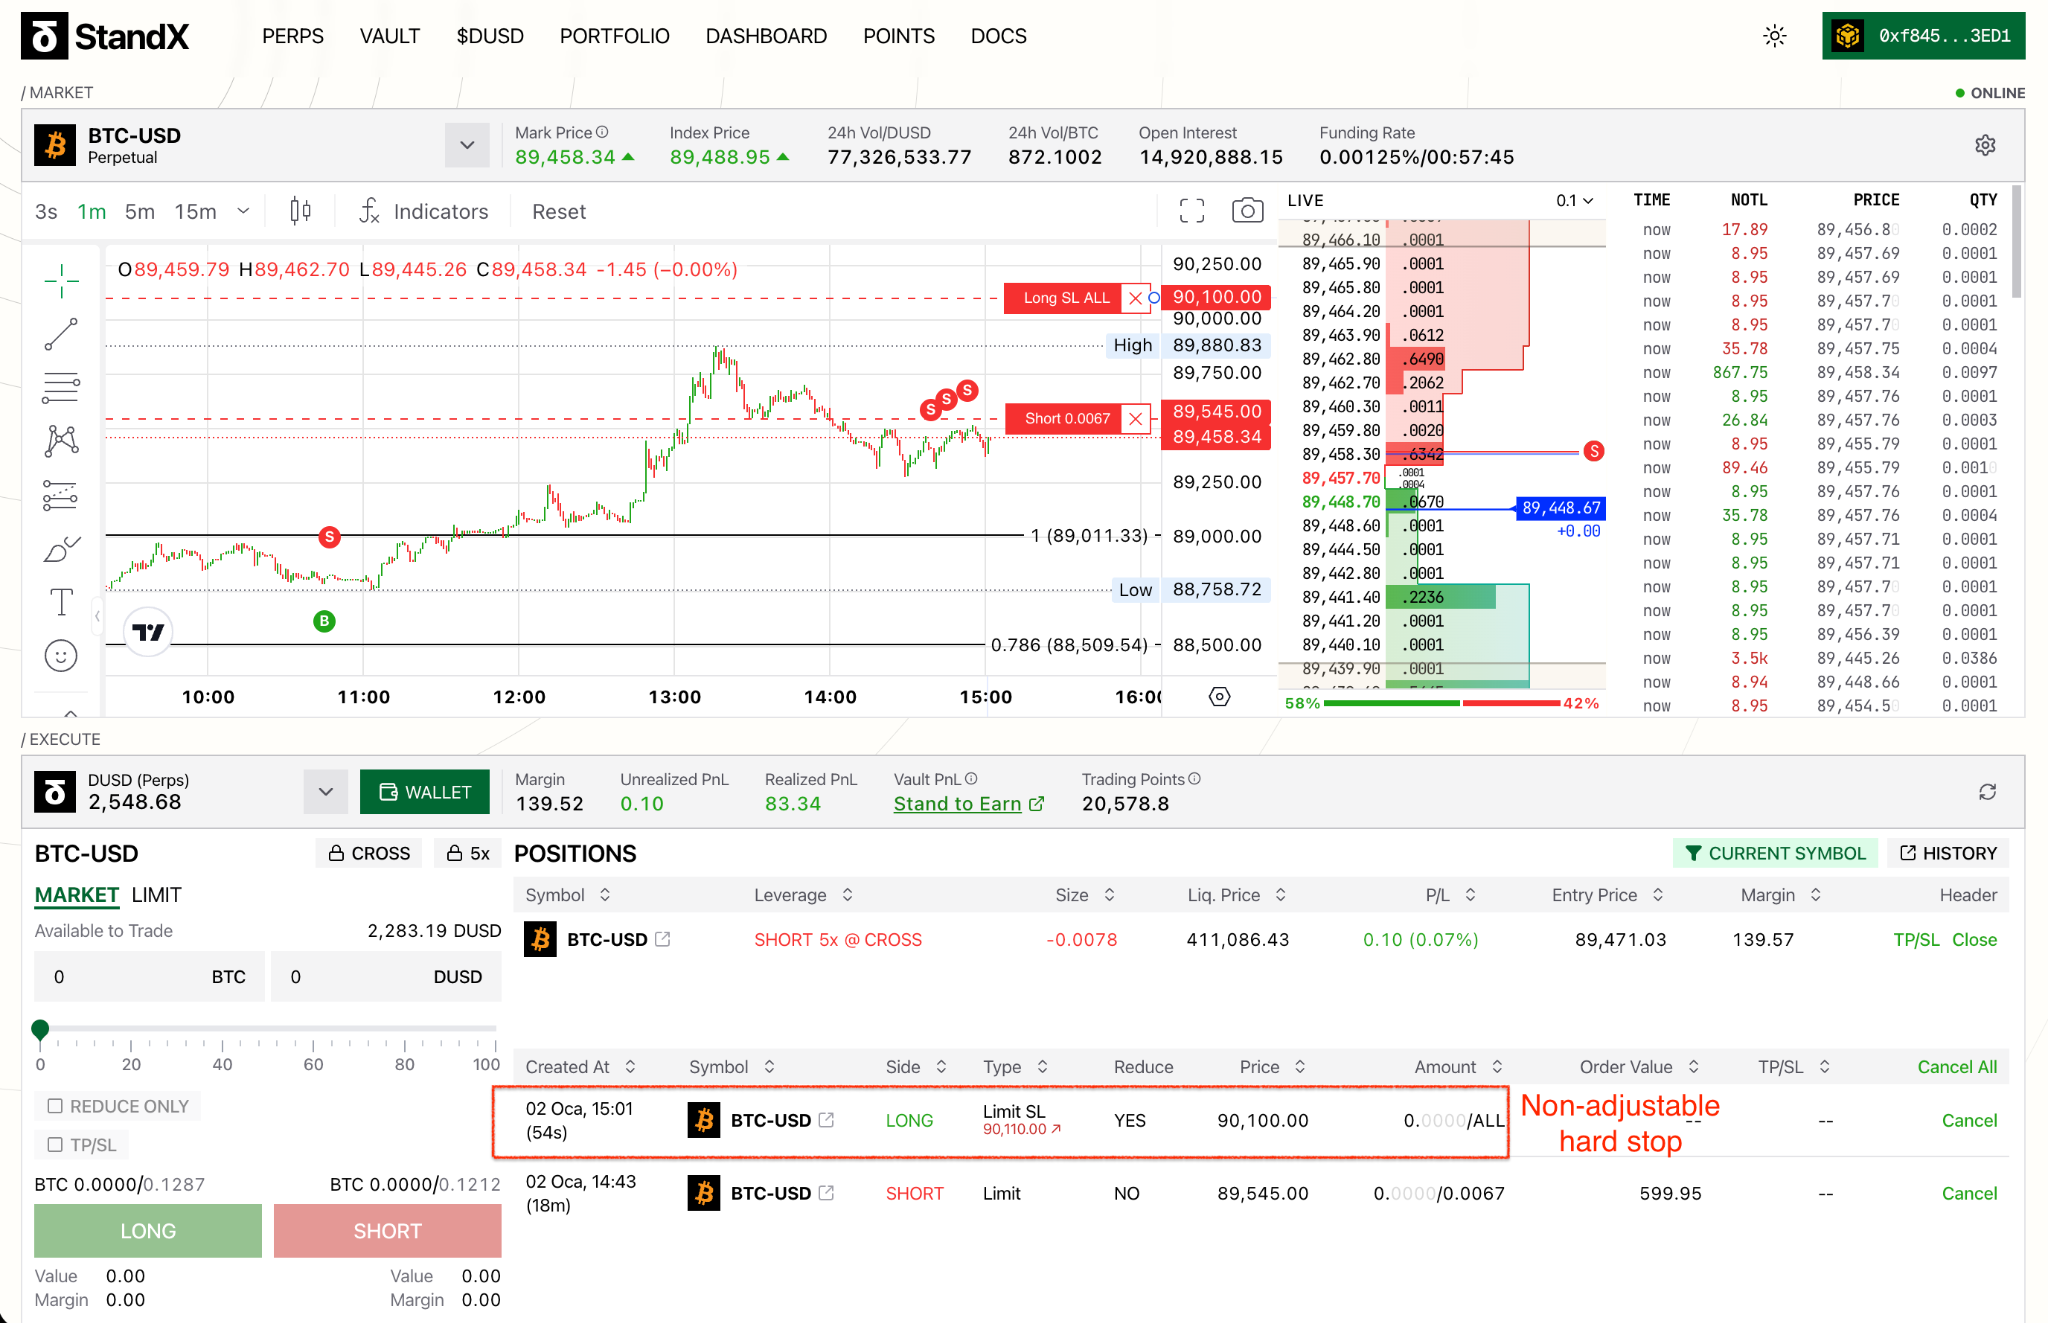Place a SHORT order
The image size is (2048, 1323).
[x=388, y=1231]
